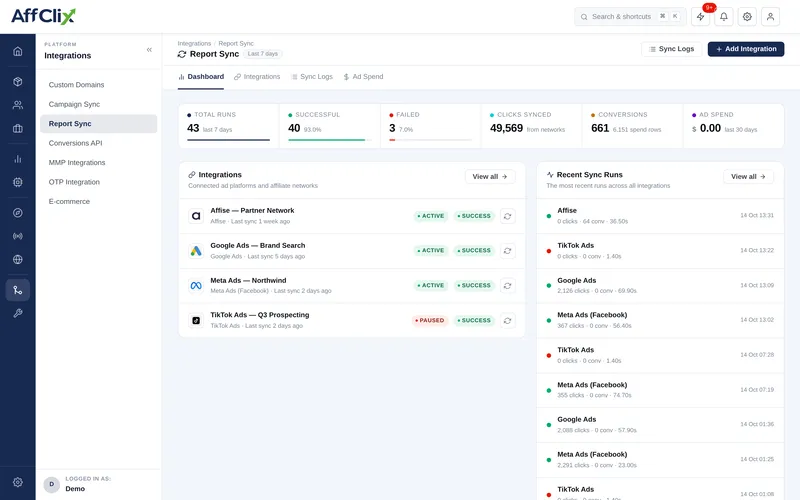Open the briefcase icon in left rail
Image resolution: width=800 pixels, height=500 pixels.
click(17, 129)
